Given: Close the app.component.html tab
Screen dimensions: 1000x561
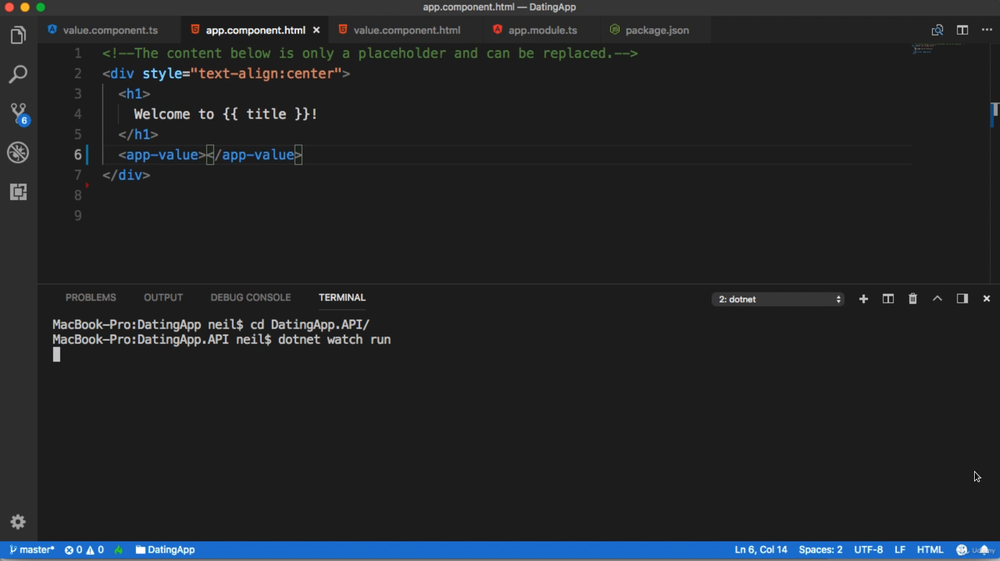Looking at the screenshot, I should [316, 30].
